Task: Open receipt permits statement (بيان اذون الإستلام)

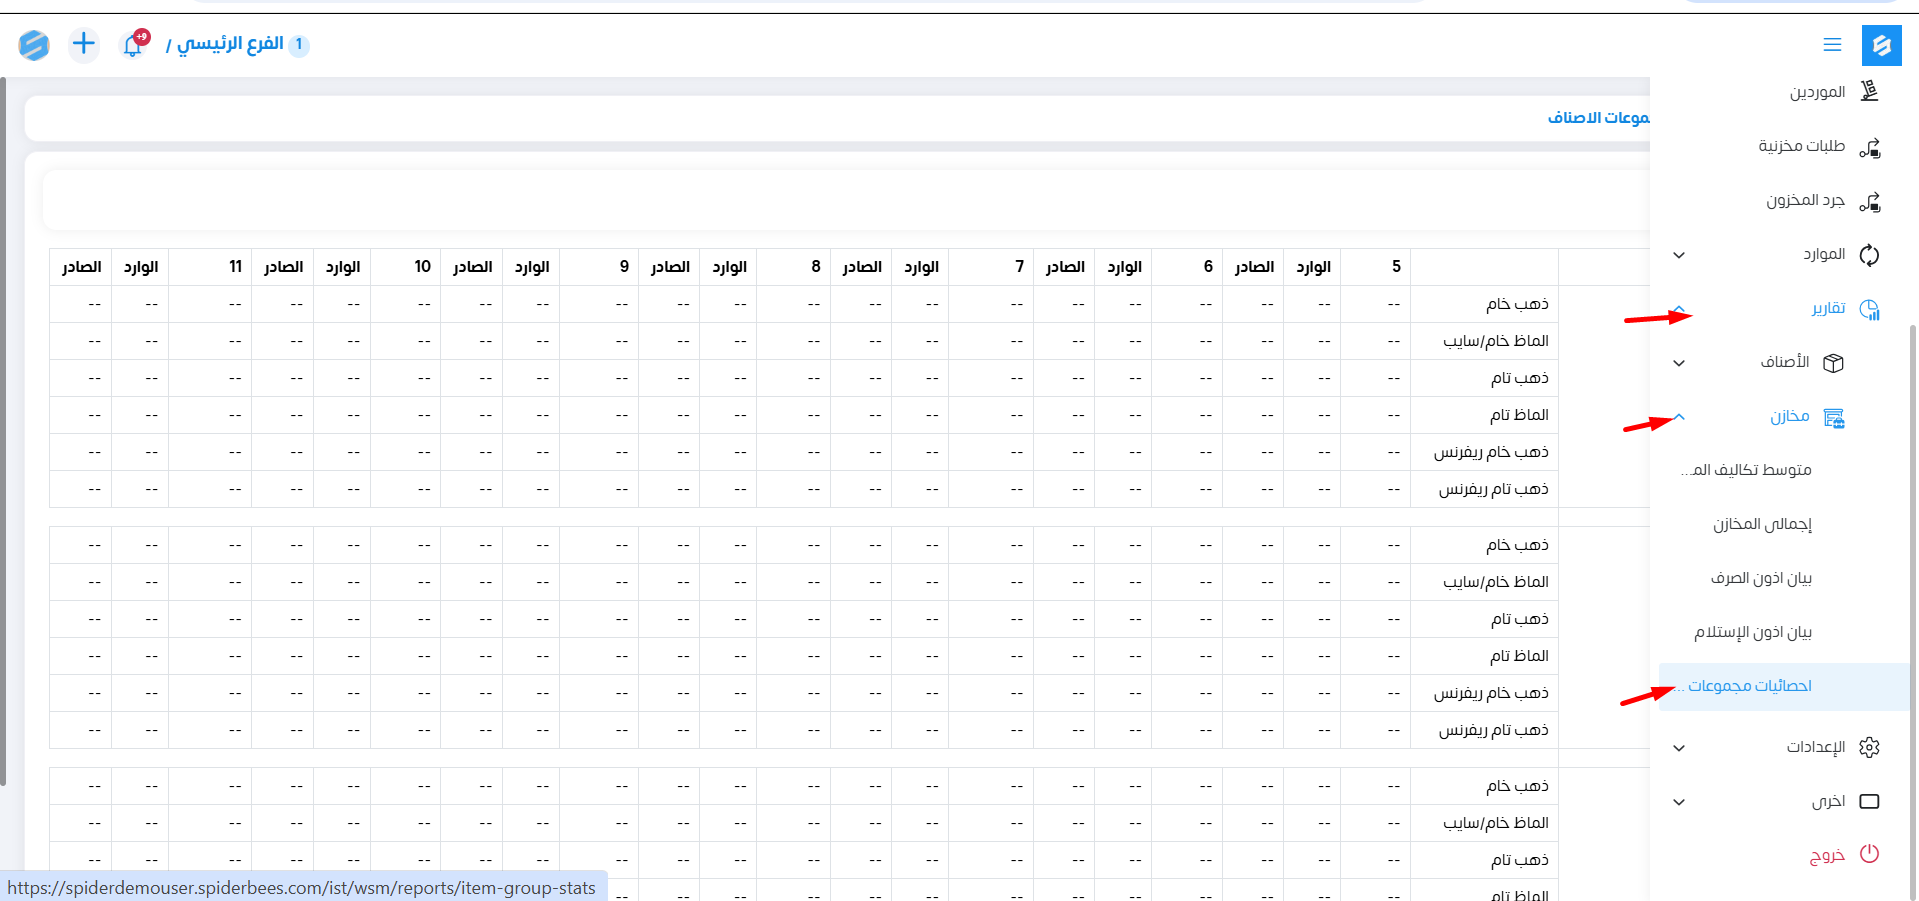Action: [1753, 632]
